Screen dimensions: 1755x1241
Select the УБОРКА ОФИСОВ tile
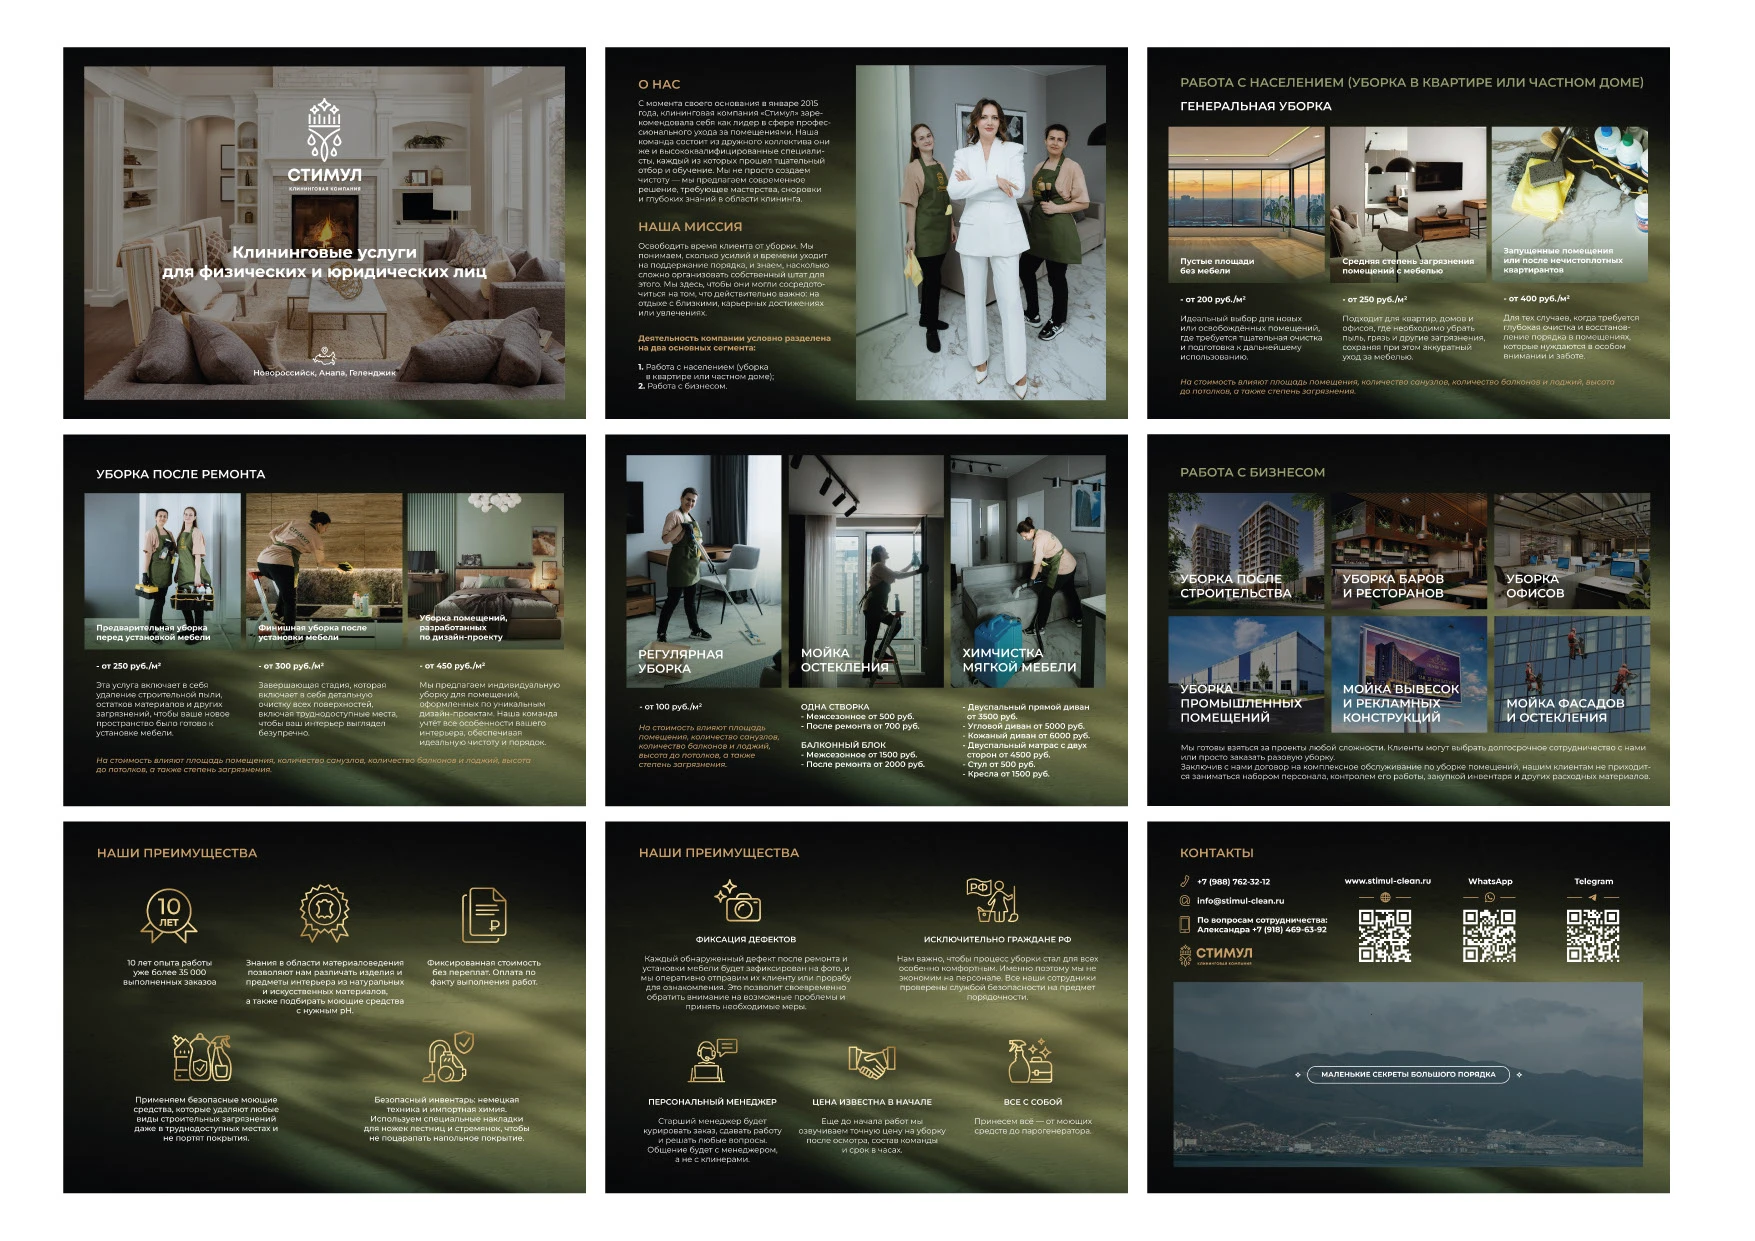point(1570,550)
